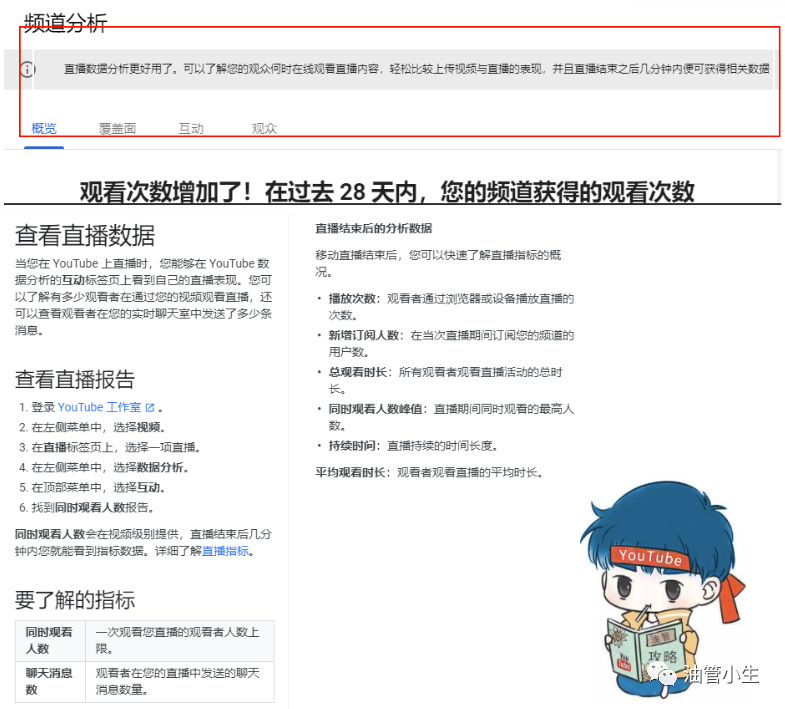Click the 同时观看人数峰值 bullet item

447,417
